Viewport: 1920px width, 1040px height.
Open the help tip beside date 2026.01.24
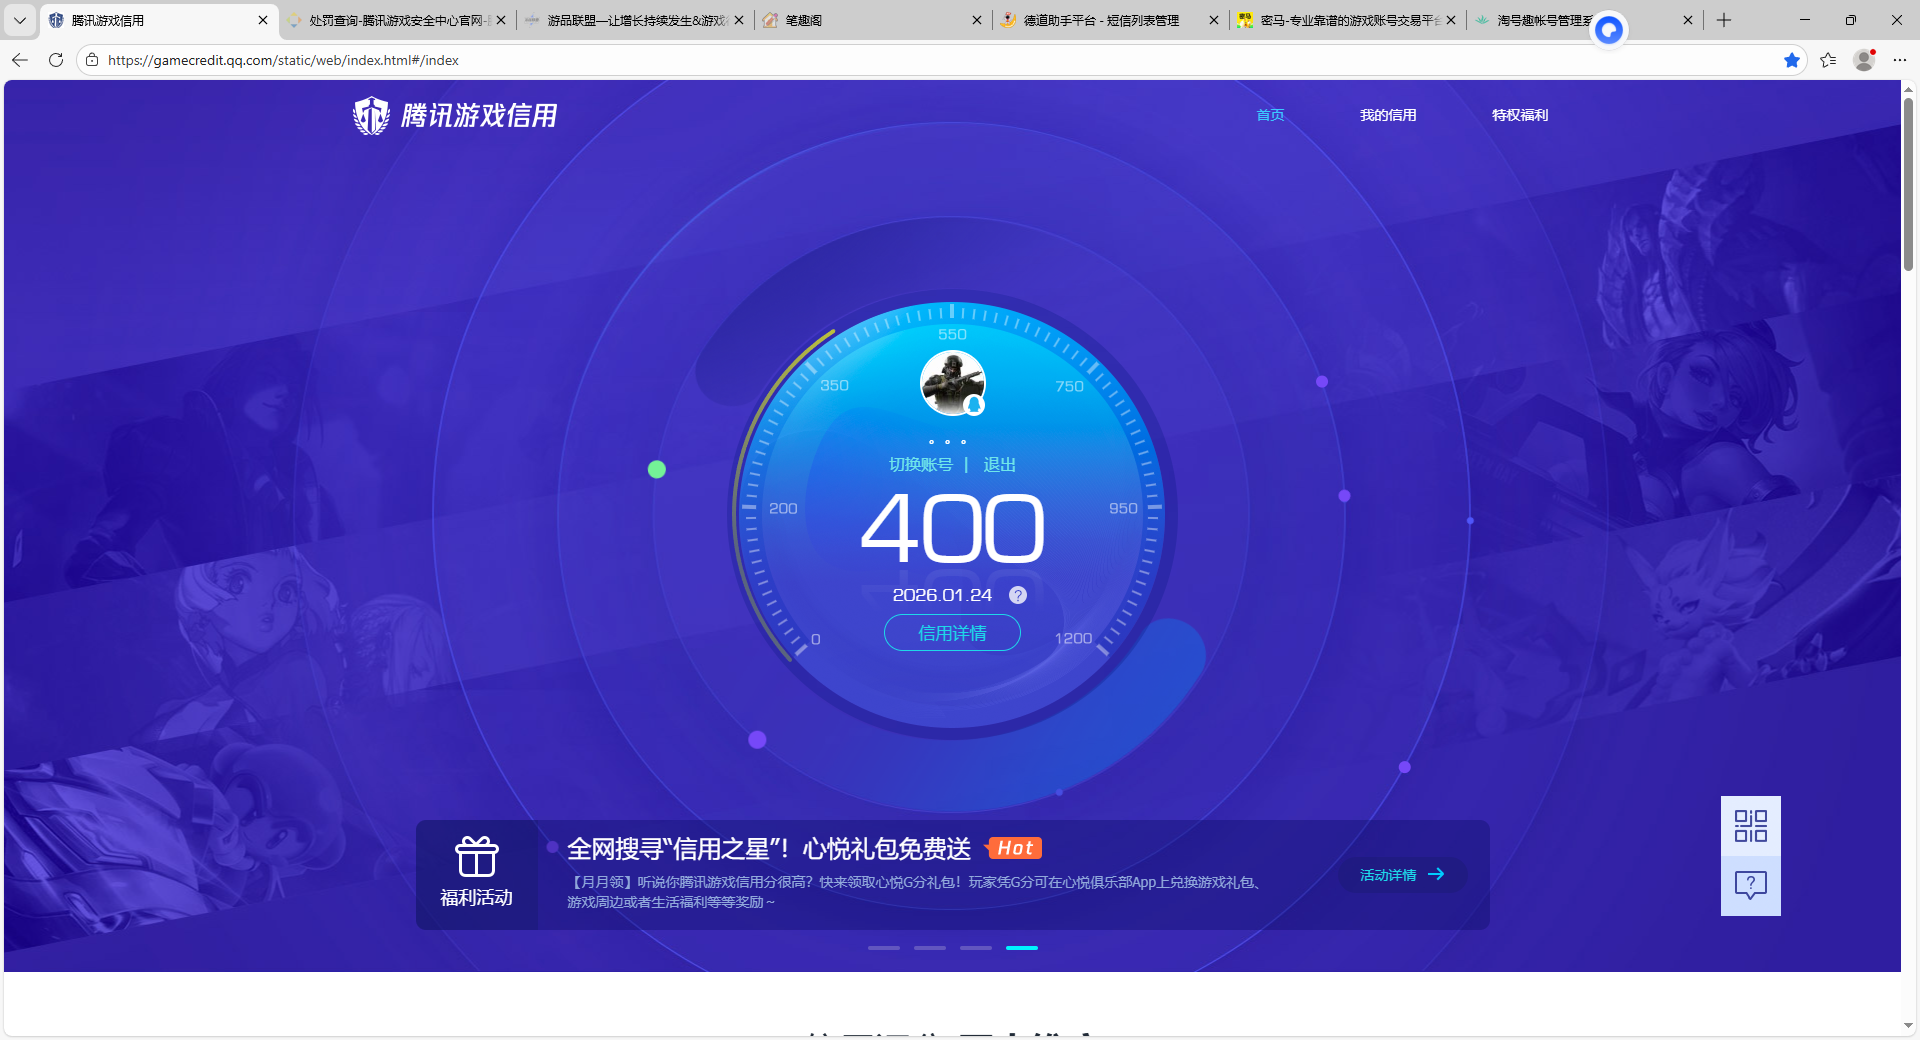tap(1018, 594)
